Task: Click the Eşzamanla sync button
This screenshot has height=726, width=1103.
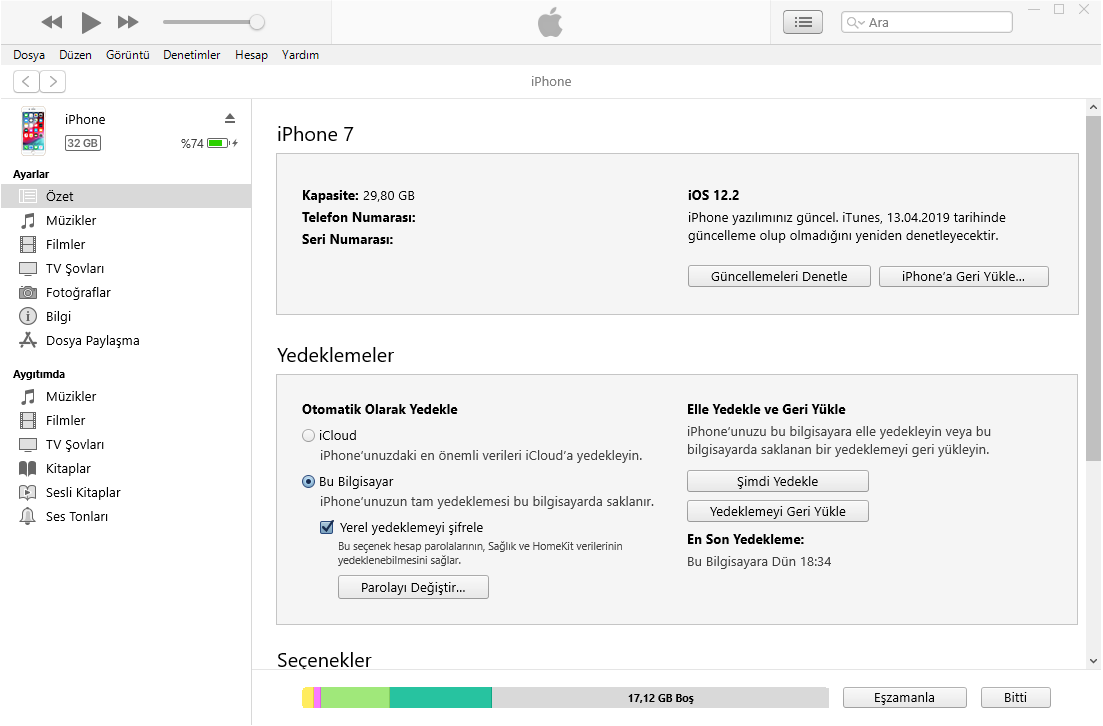Action: [904, 698]
